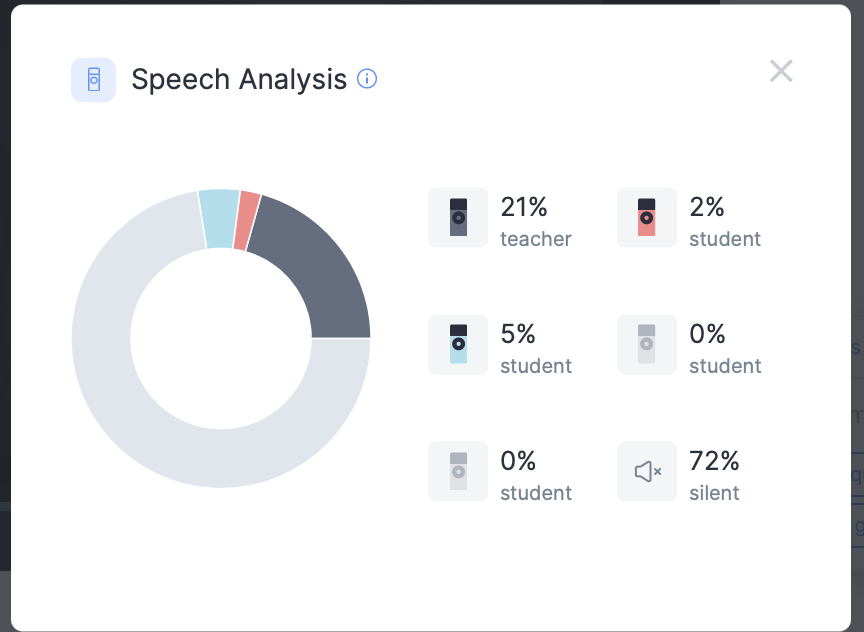Click the 72% silent label
Viewport: 864px width, 632px height.
714,476
